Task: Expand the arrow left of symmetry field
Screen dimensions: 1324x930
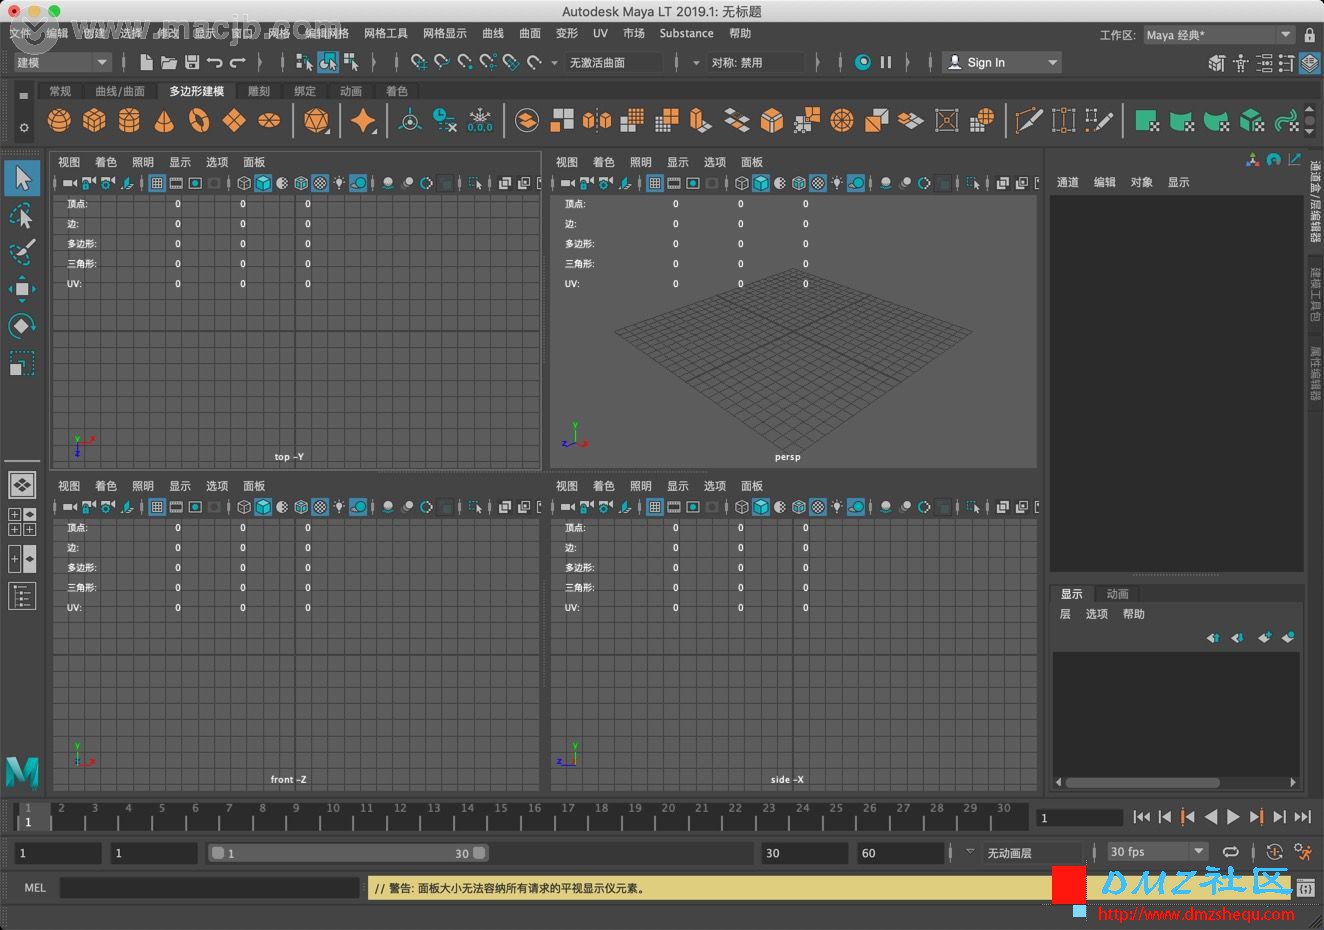Action: pyautogui.click(x=696, y=62)
